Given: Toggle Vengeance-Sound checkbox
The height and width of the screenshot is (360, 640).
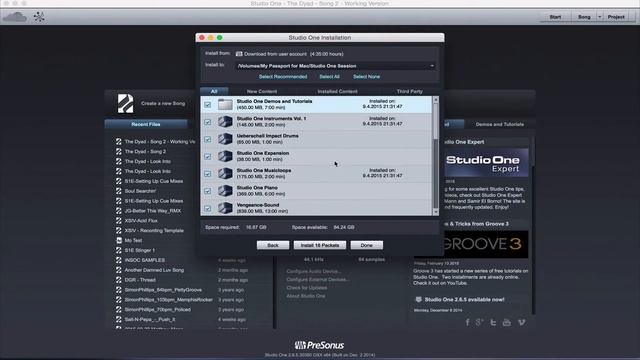Looking at the screenshot, I should pyautogui.click(x=208, y=209).
